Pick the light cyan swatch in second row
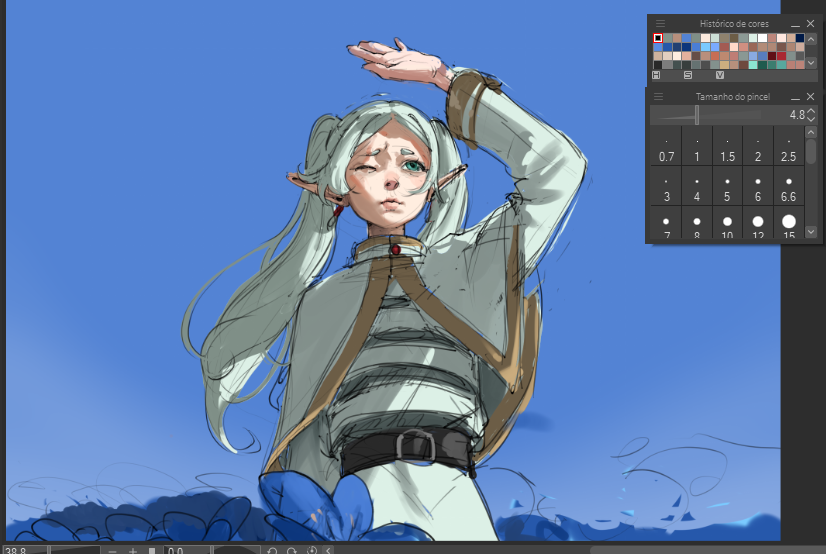Screen dimensions: 826x554 705,47
